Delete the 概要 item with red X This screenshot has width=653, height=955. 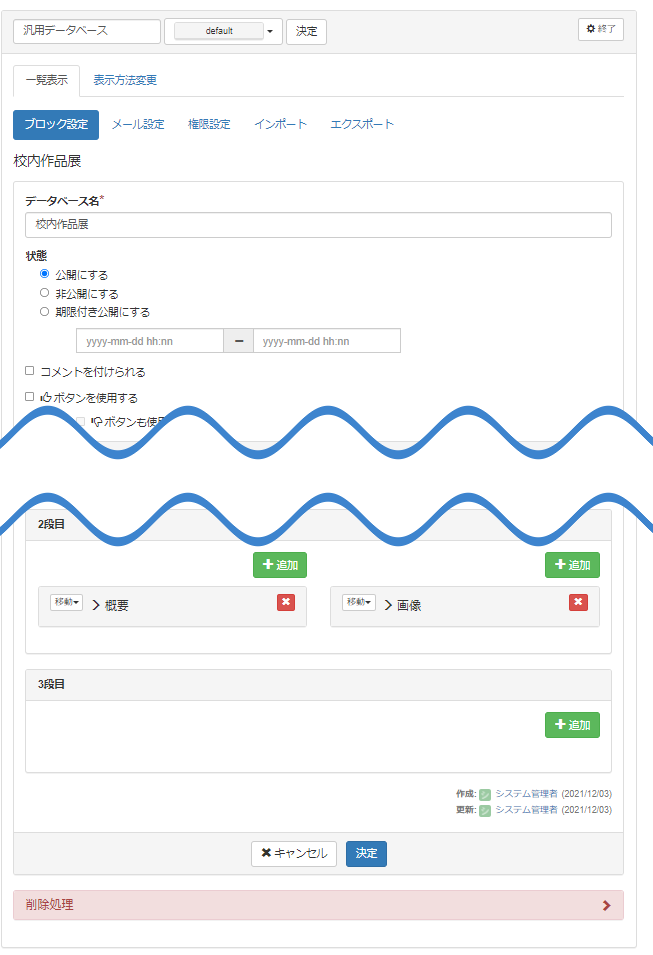click(286, 602)
